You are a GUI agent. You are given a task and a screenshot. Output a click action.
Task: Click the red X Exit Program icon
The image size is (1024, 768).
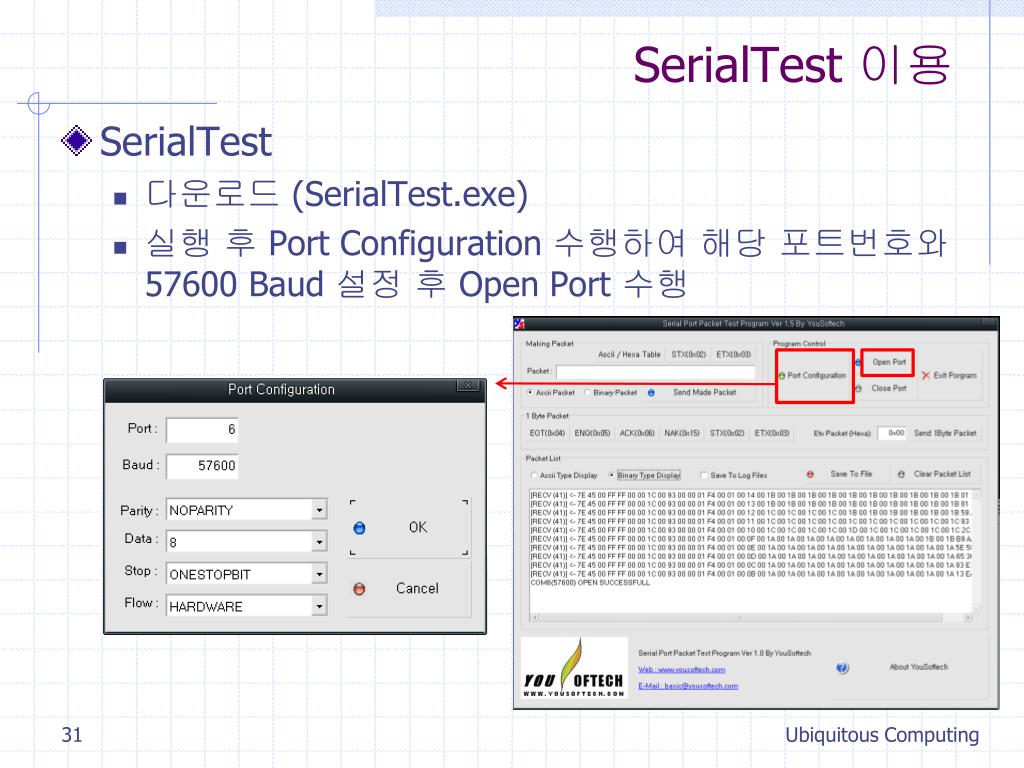pos(925,376)
